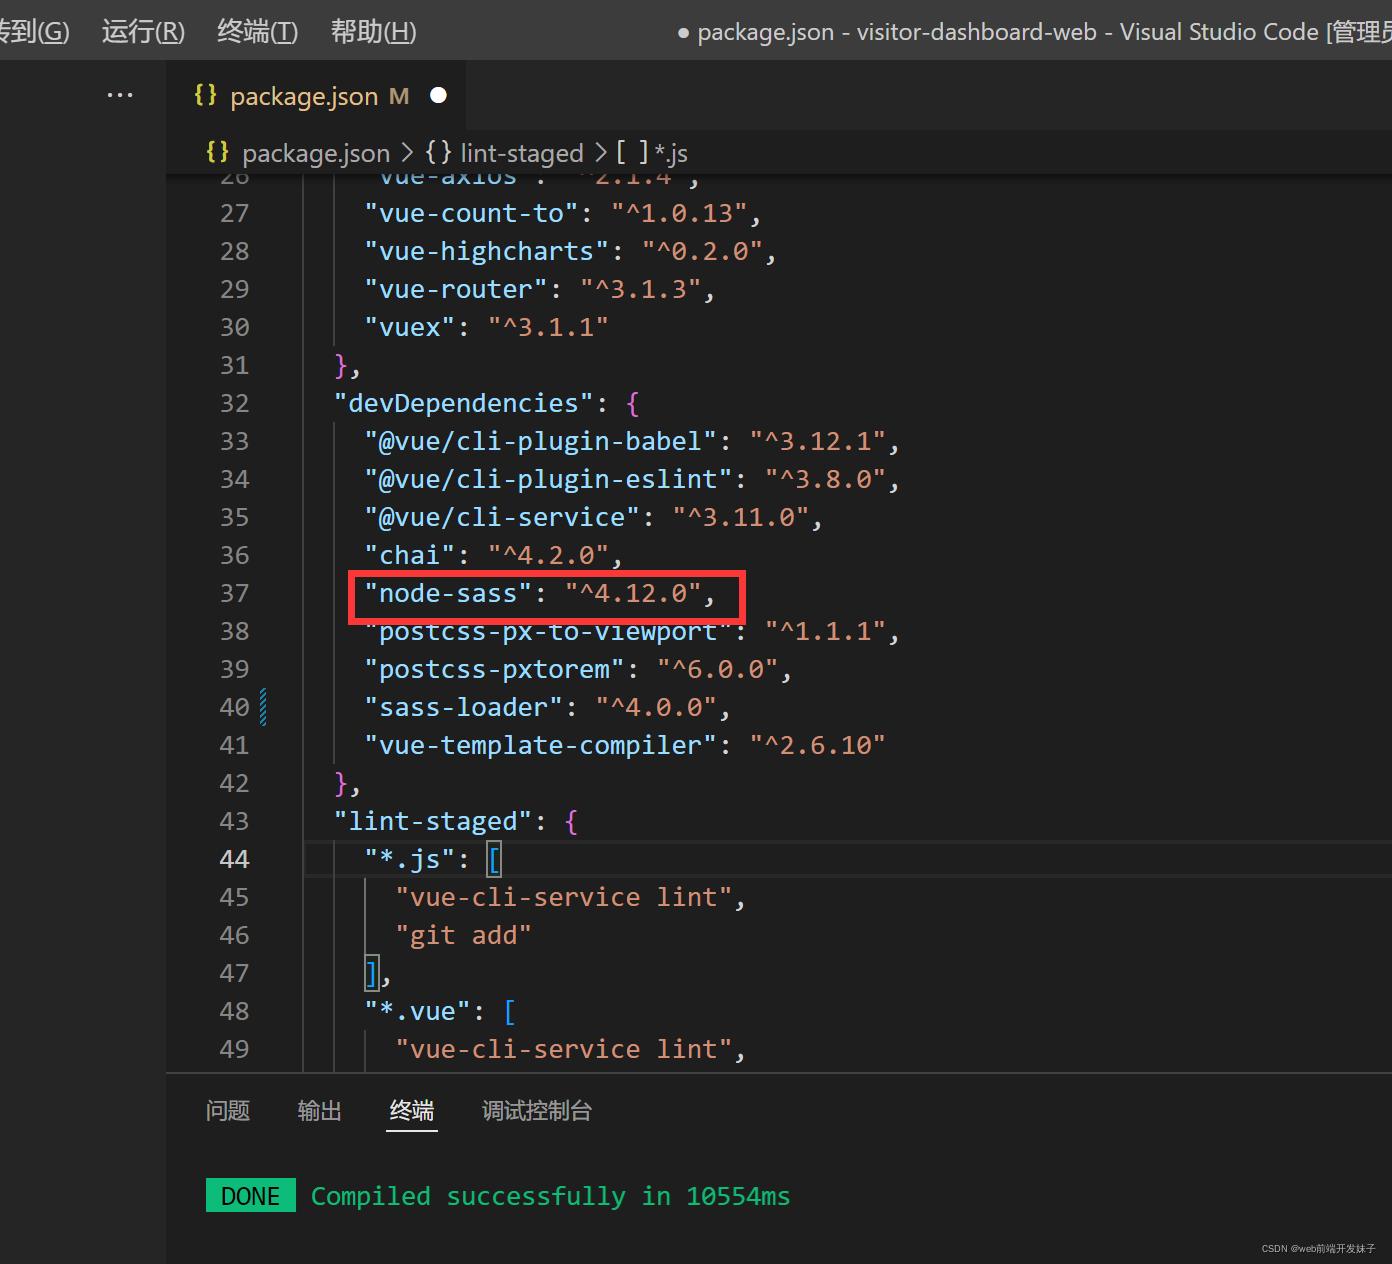
Task: Open the 帮助(H) menu
Action: pyautogui.click(x=372, y=31)
